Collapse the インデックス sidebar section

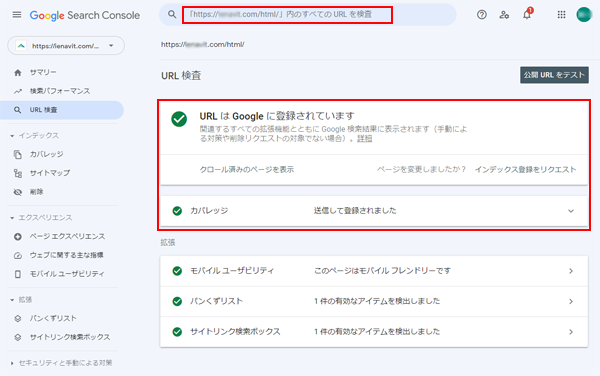tap(12, 136)
